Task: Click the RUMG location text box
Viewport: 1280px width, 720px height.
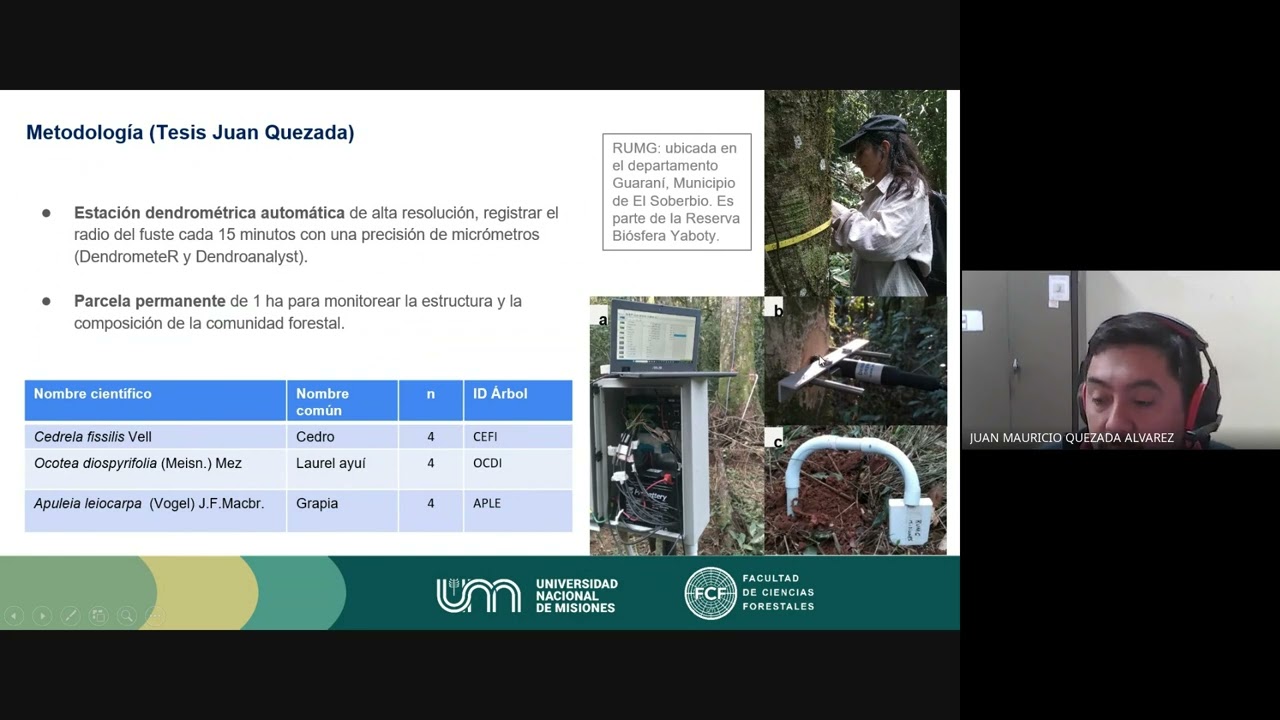Action: (676, 192)
